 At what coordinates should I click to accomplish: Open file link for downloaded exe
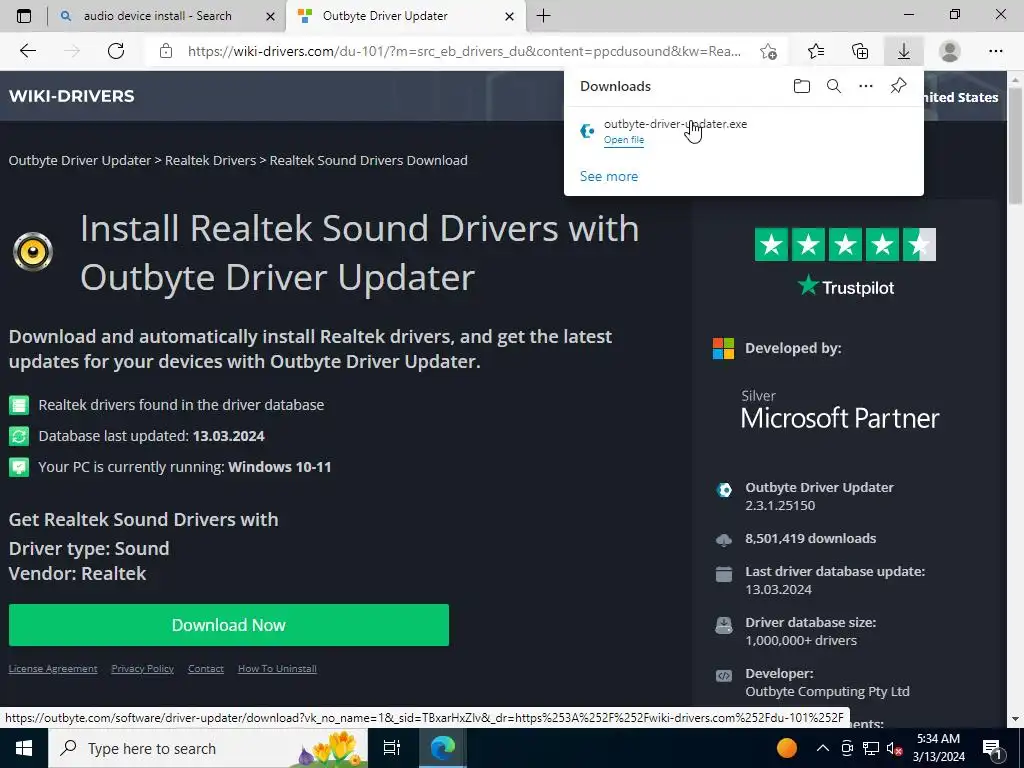pyautogui.click(x=624, y=140)
